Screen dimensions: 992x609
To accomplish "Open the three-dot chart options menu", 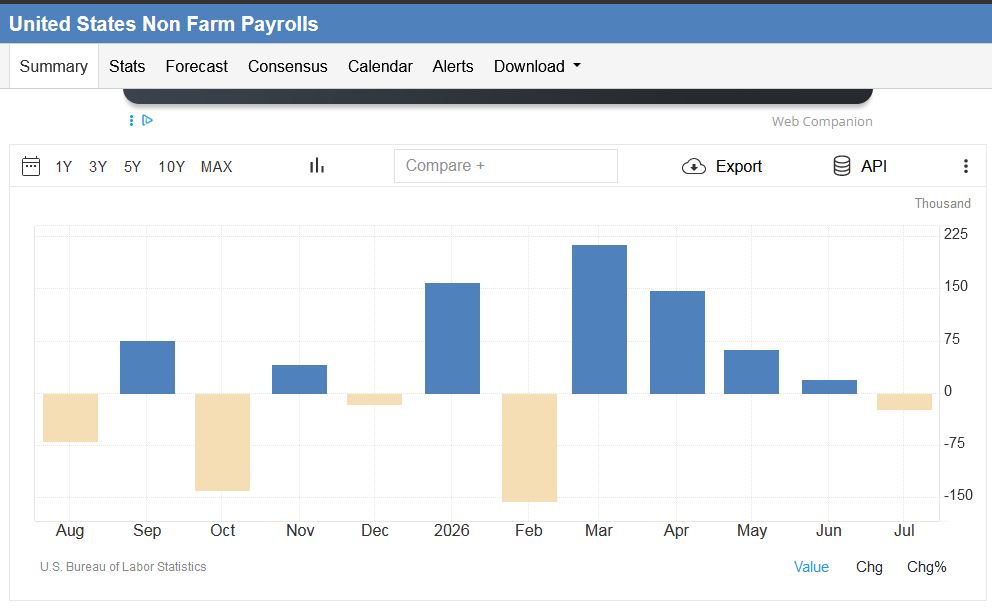I will [x=965, y=166].
